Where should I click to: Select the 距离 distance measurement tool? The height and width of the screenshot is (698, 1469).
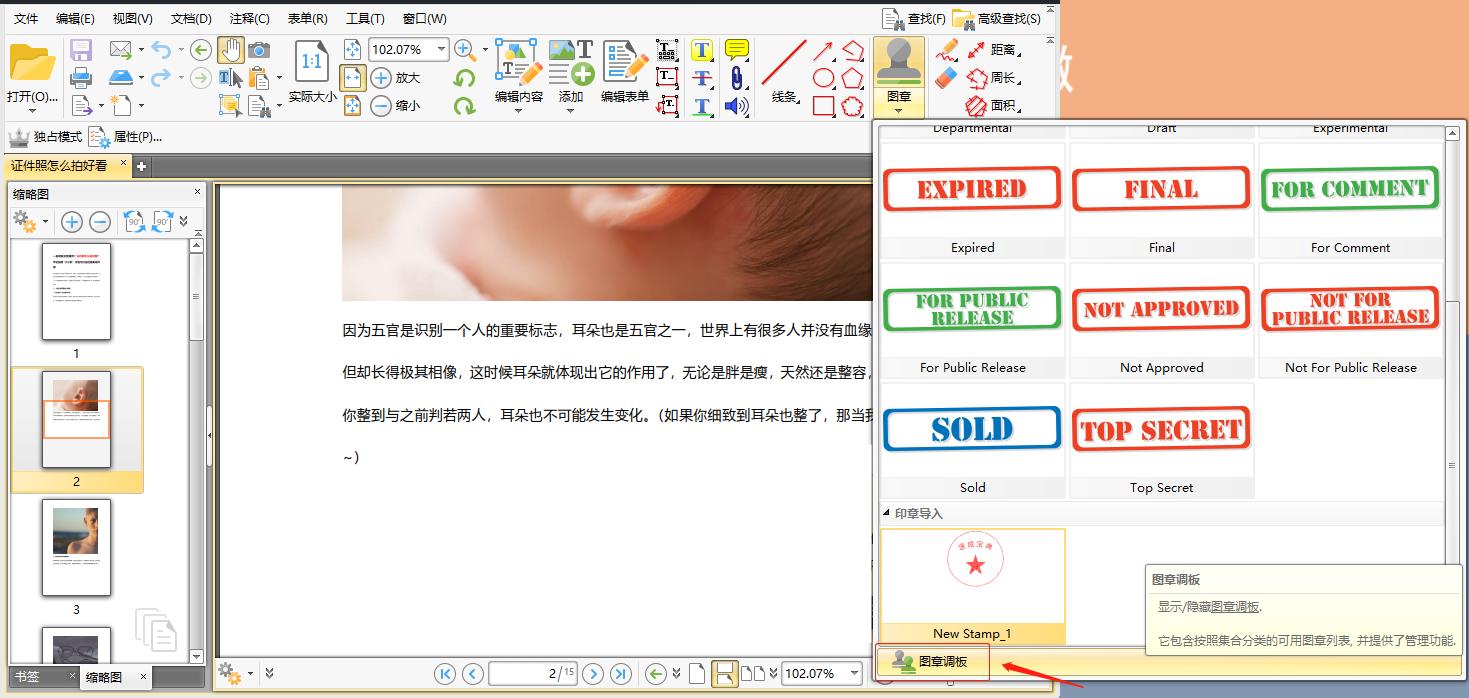[977, 50]
